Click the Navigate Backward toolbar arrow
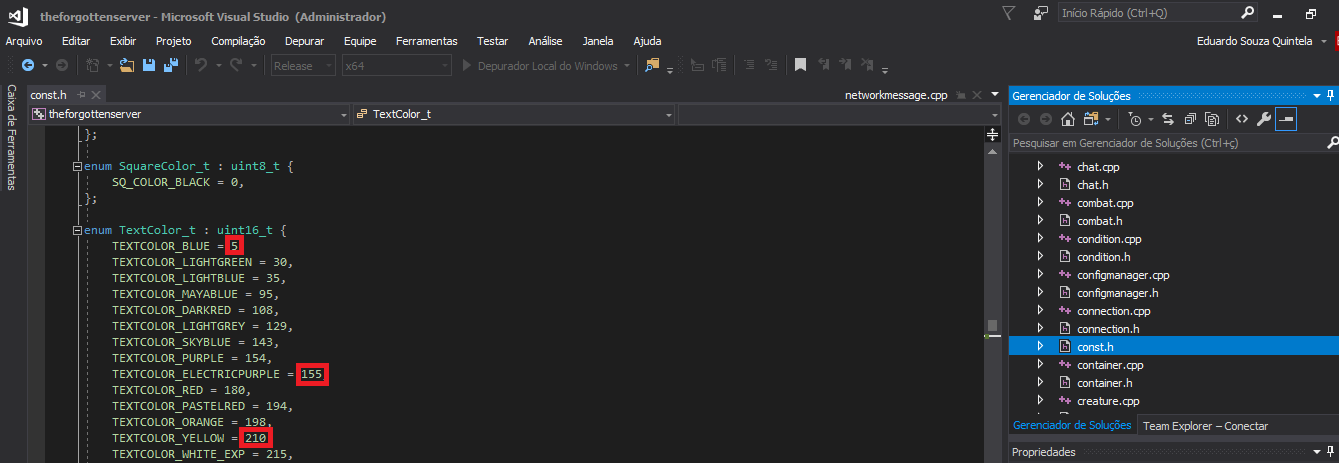This screenshot has height=463, width=1339. 28,65
